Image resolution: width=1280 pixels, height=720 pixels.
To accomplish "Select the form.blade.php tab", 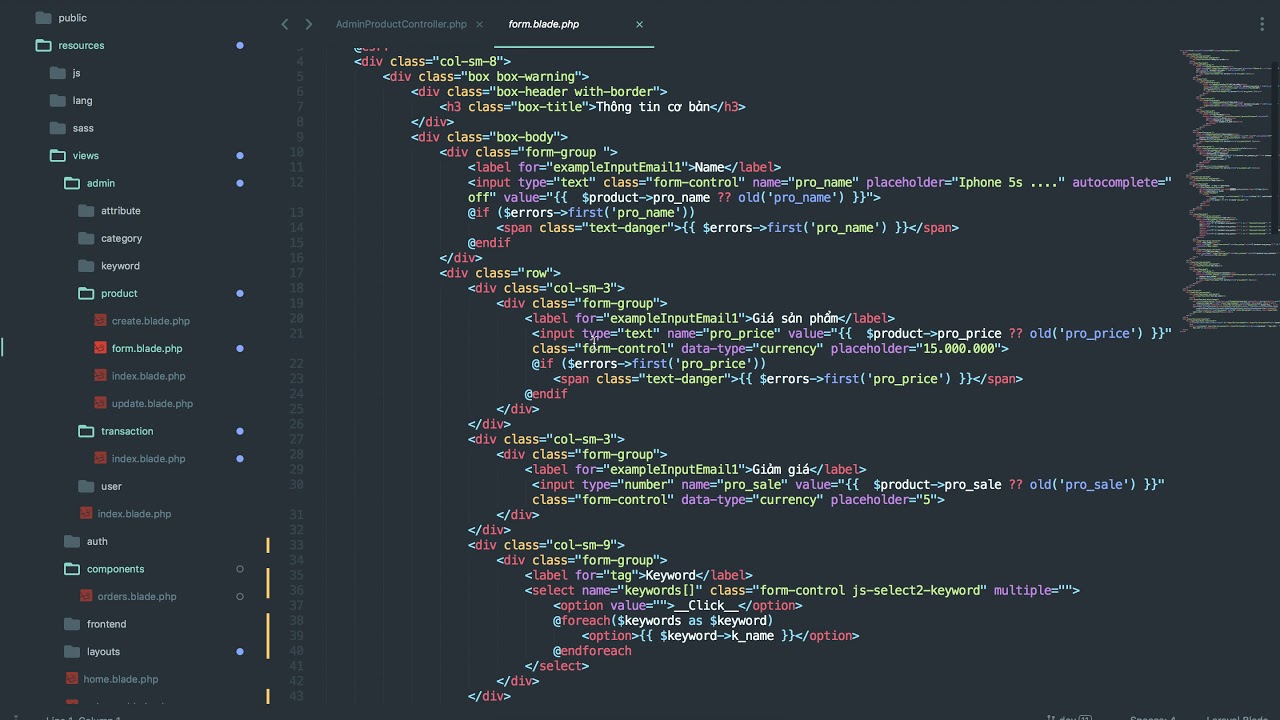I will [x=543, y=24].
